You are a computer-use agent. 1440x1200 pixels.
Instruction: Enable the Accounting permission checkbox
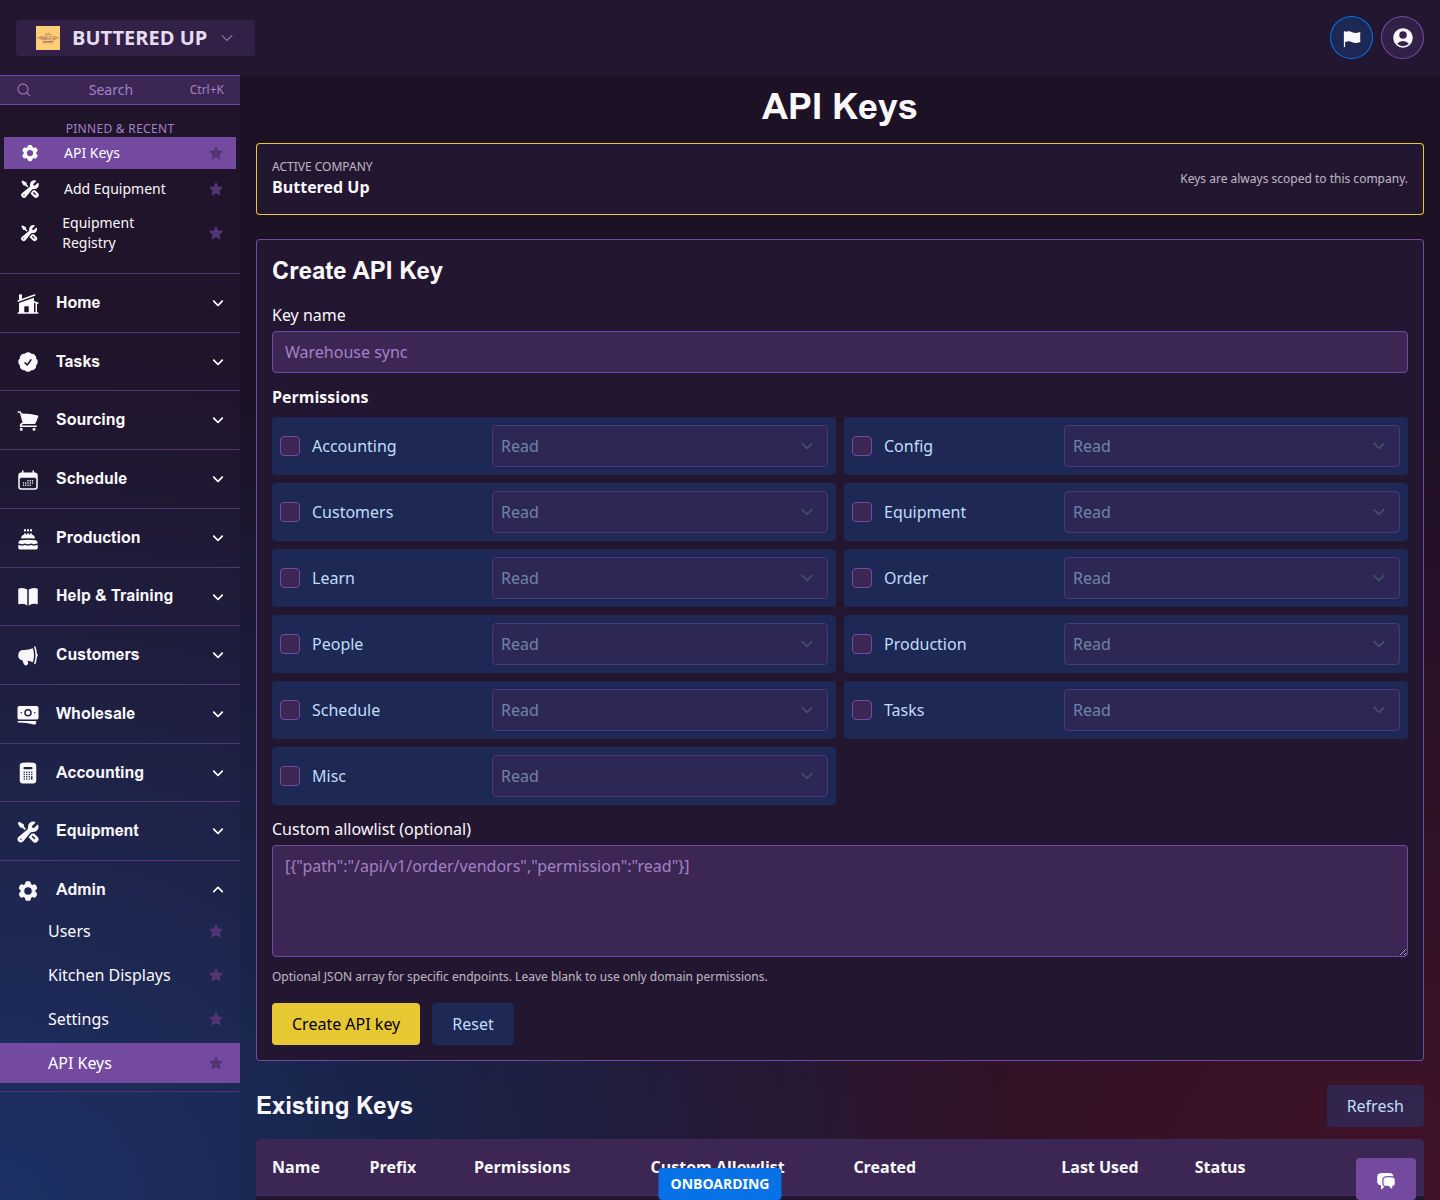290,446
